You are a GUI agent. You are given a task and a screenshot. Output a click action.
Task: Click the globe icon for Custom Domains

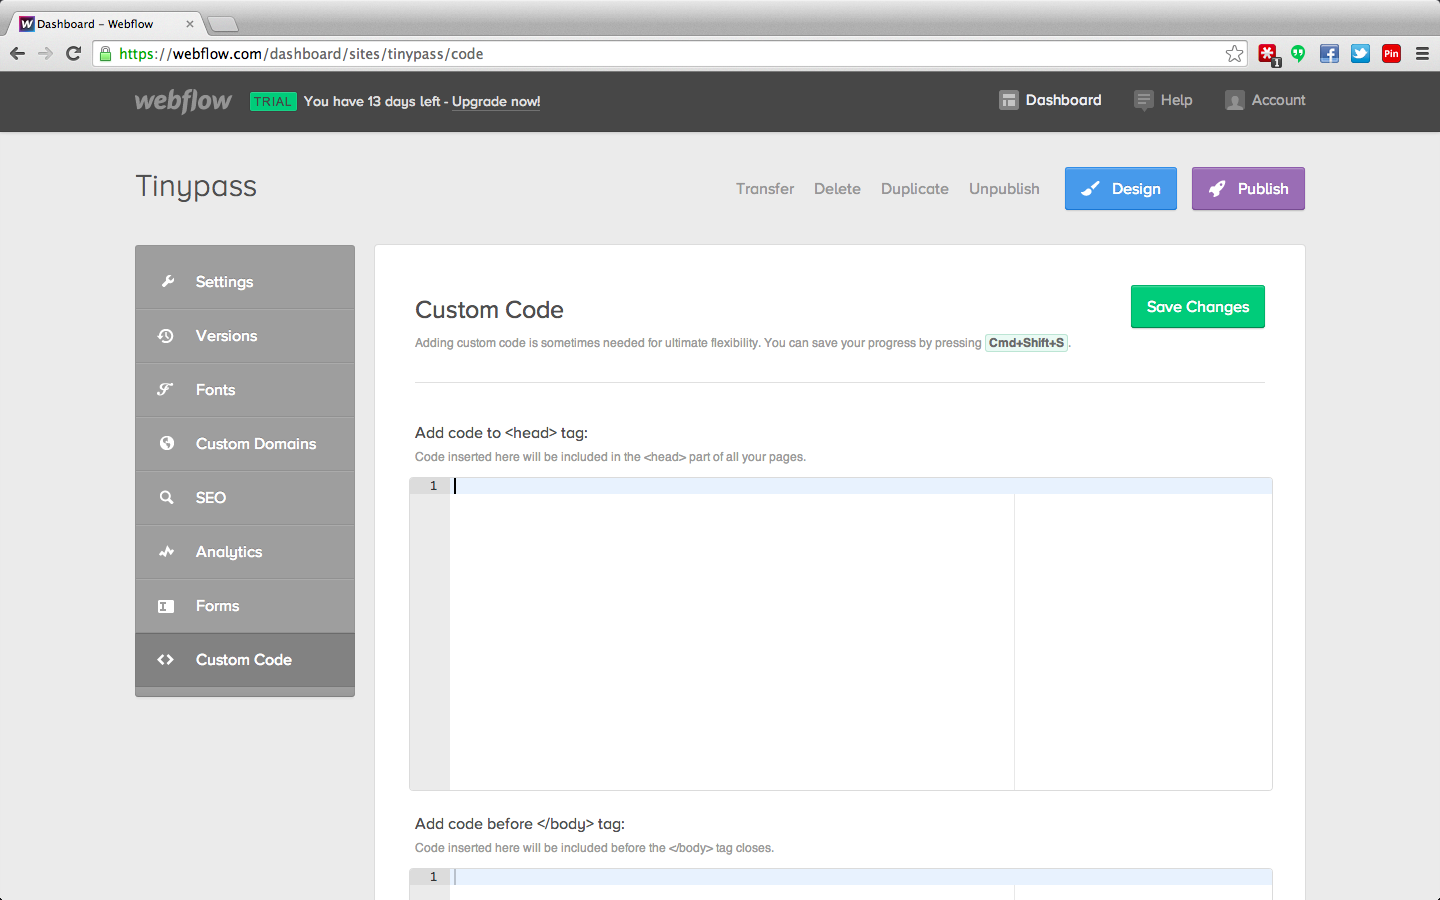[167, 443]
